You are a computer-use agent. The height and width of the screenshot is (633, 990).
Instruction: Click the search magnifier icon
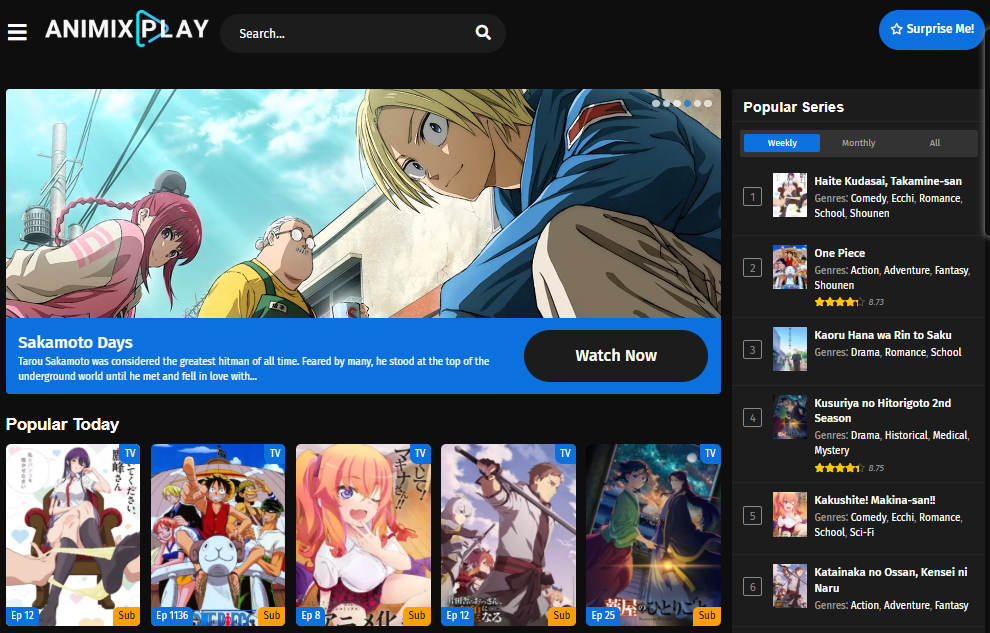[x=483, y=33]
